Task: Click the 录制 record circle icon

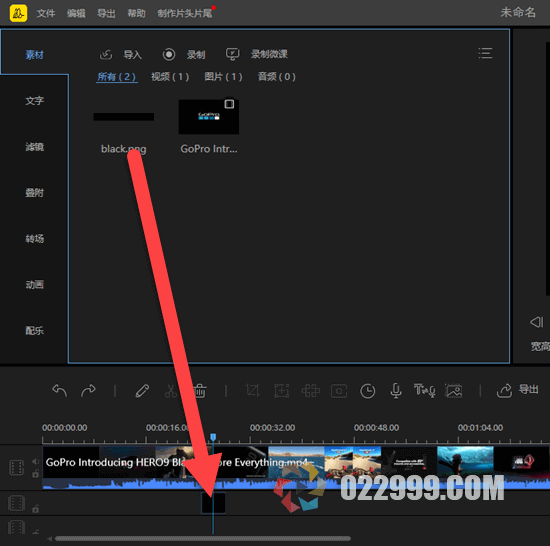Action: click(169, 54)
